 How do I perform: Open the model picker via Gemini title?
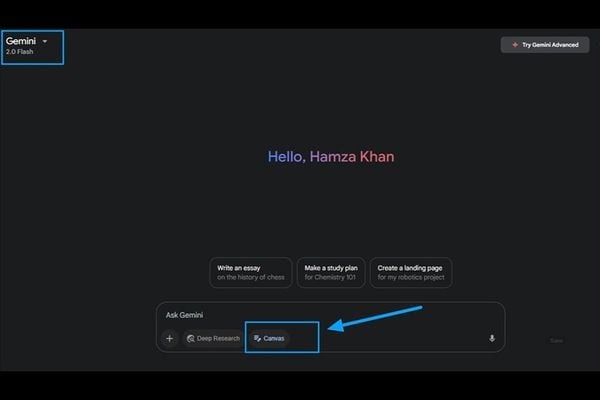tap(22, 41)
